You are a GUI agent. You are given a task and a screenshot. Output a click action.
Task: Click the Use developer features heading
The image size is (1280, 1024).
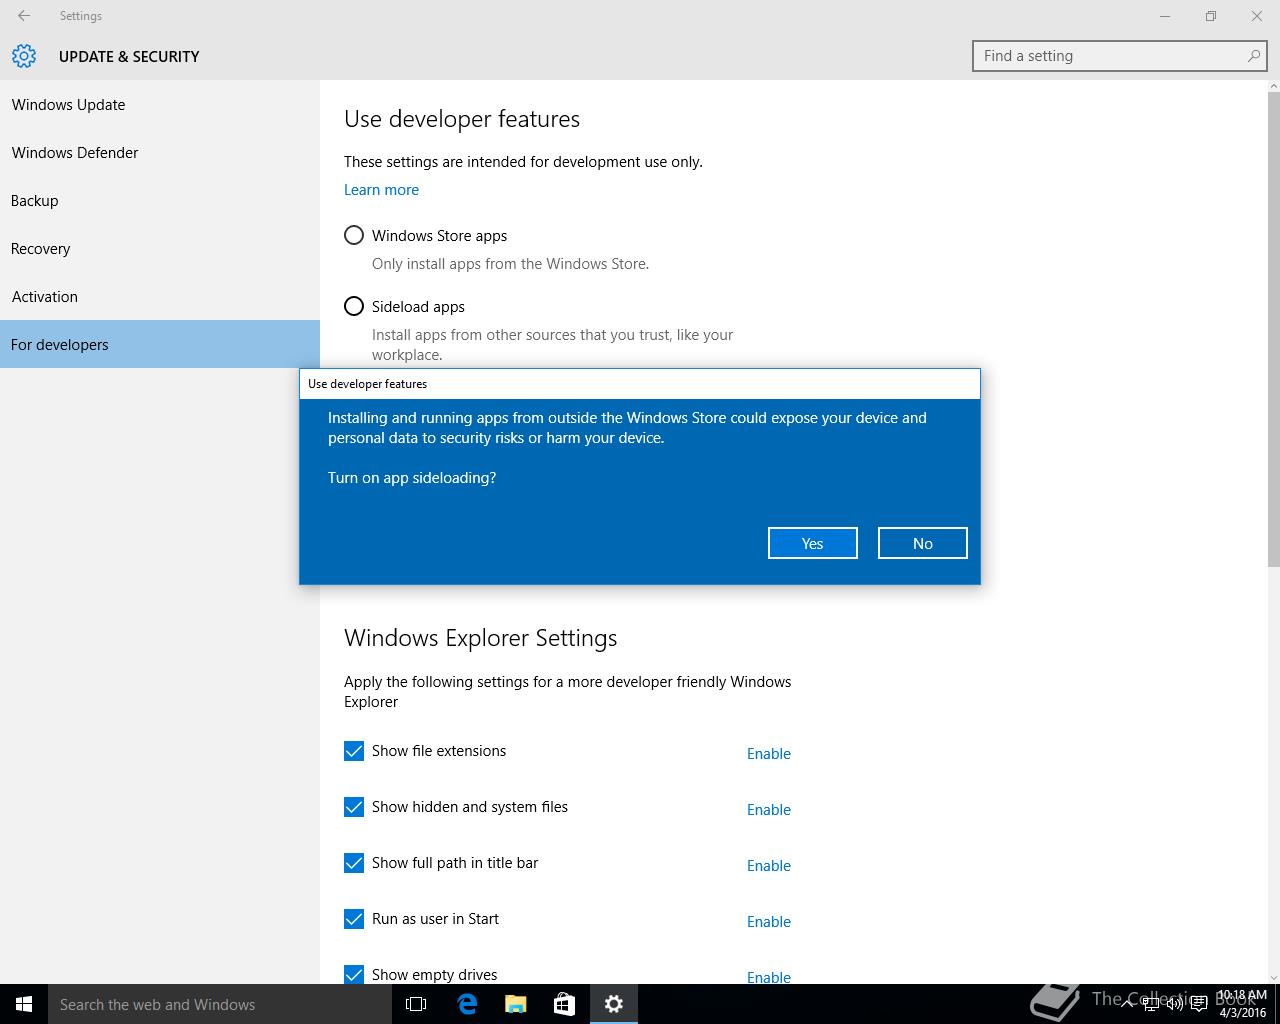point(462,119)
